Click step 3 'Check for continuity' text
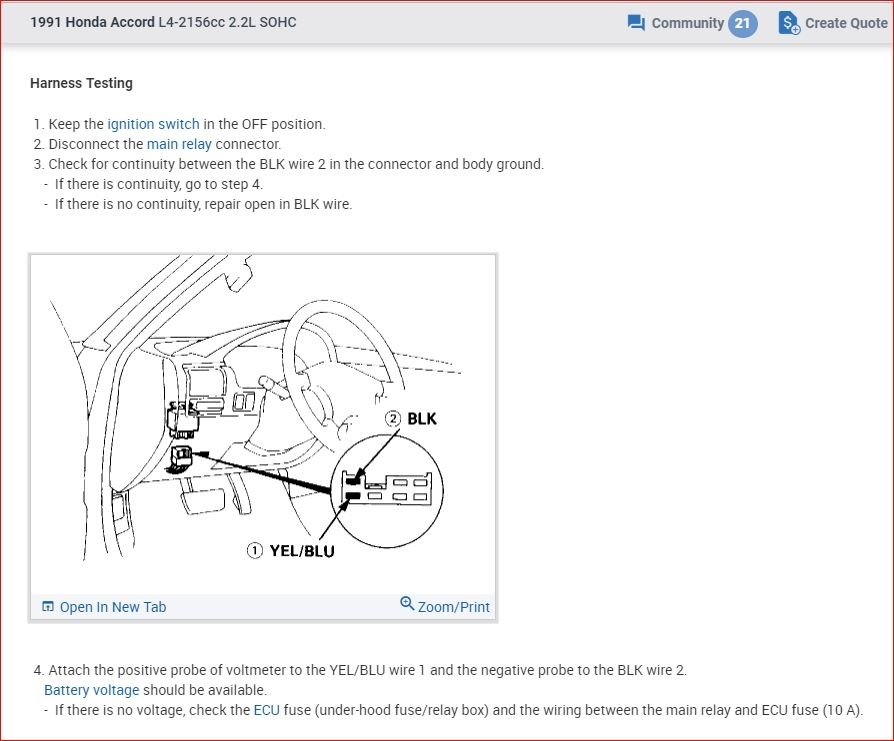This screenshot has height=741, width=894. click(296, 164)
